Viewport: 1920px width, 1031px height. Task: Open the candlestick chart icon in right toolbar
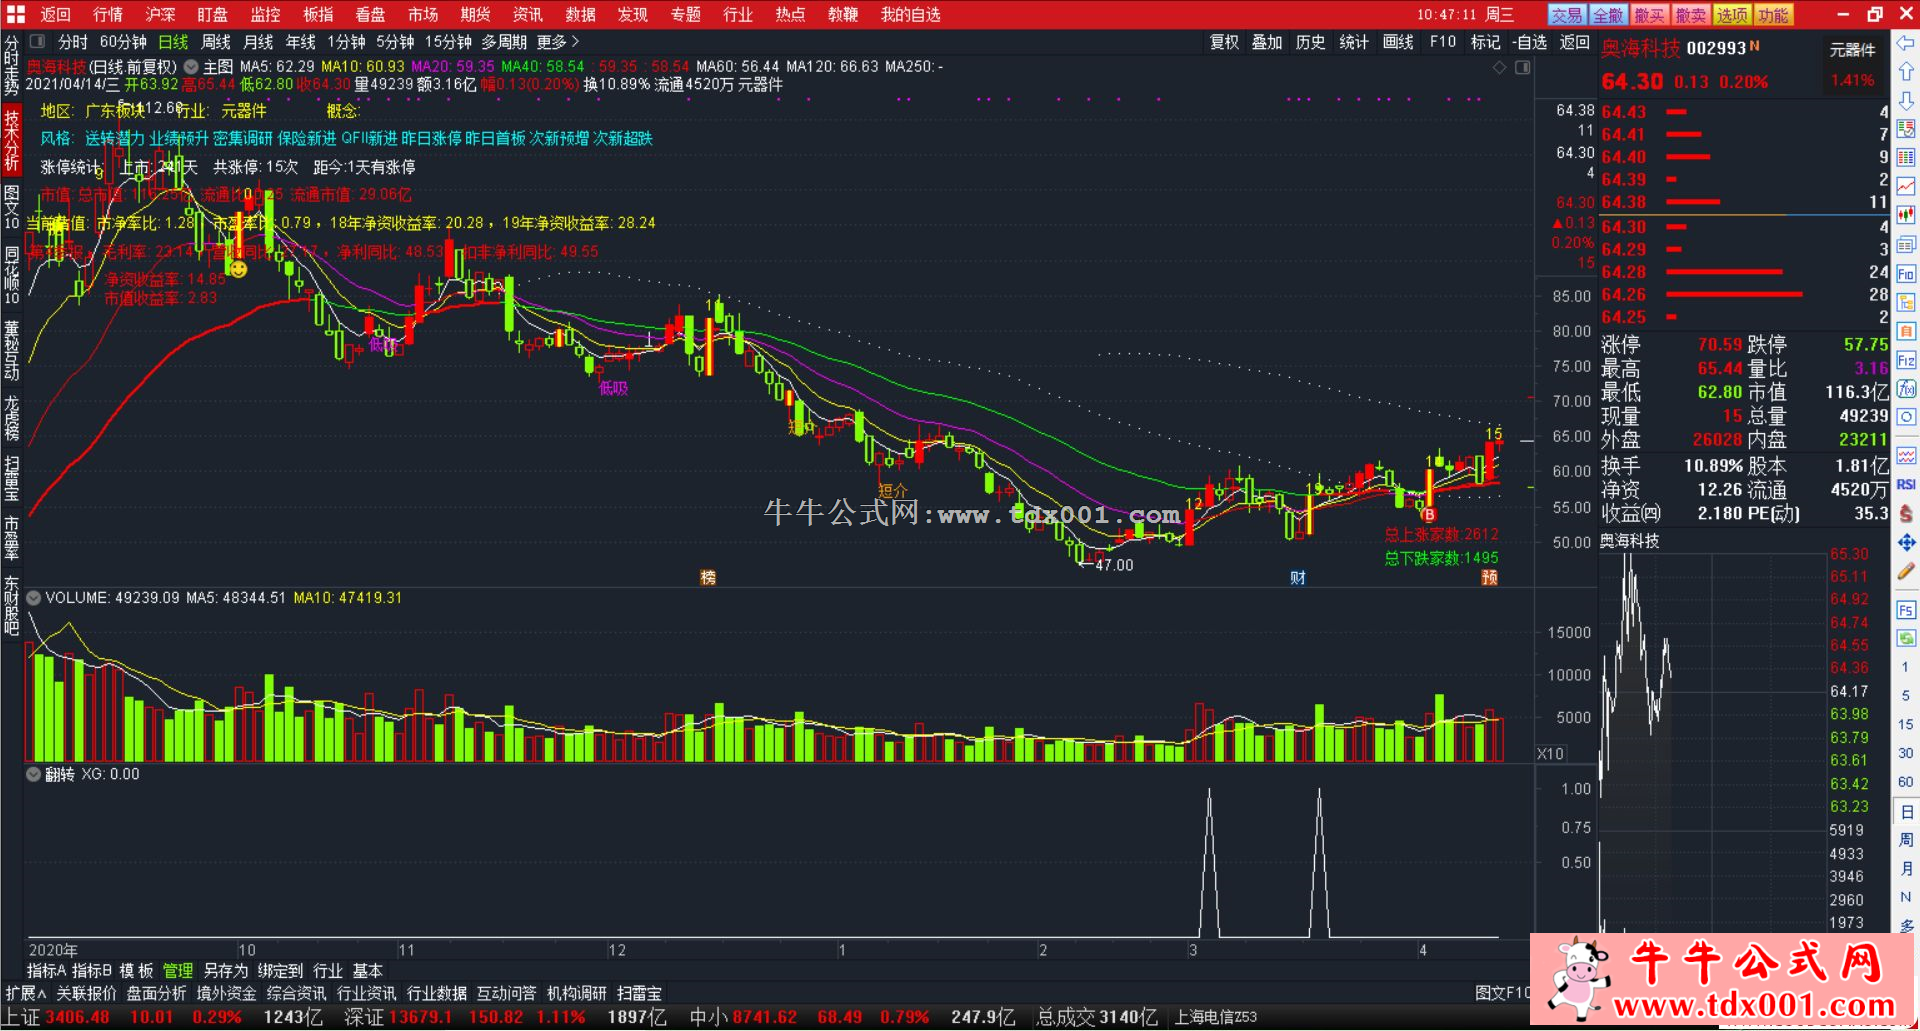tap(1906, 215)
